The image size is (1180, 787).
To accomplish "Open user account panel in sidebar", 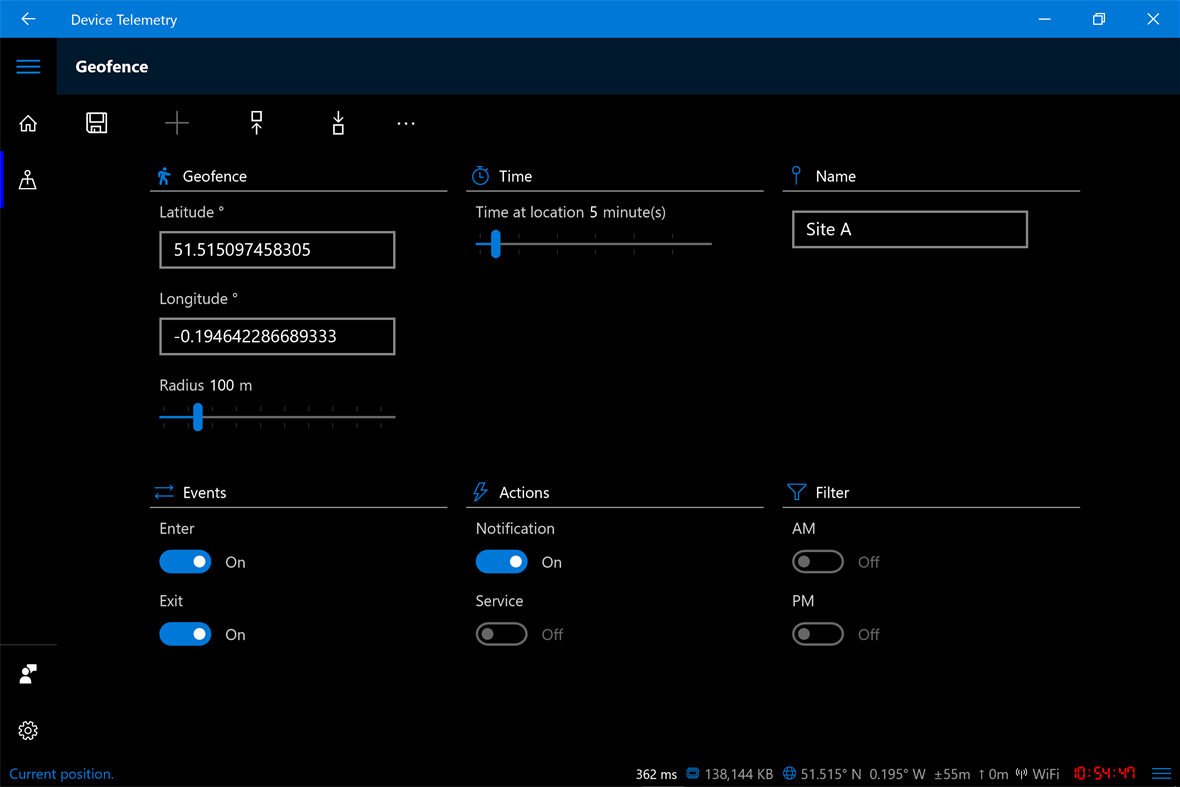I will 28,673.
